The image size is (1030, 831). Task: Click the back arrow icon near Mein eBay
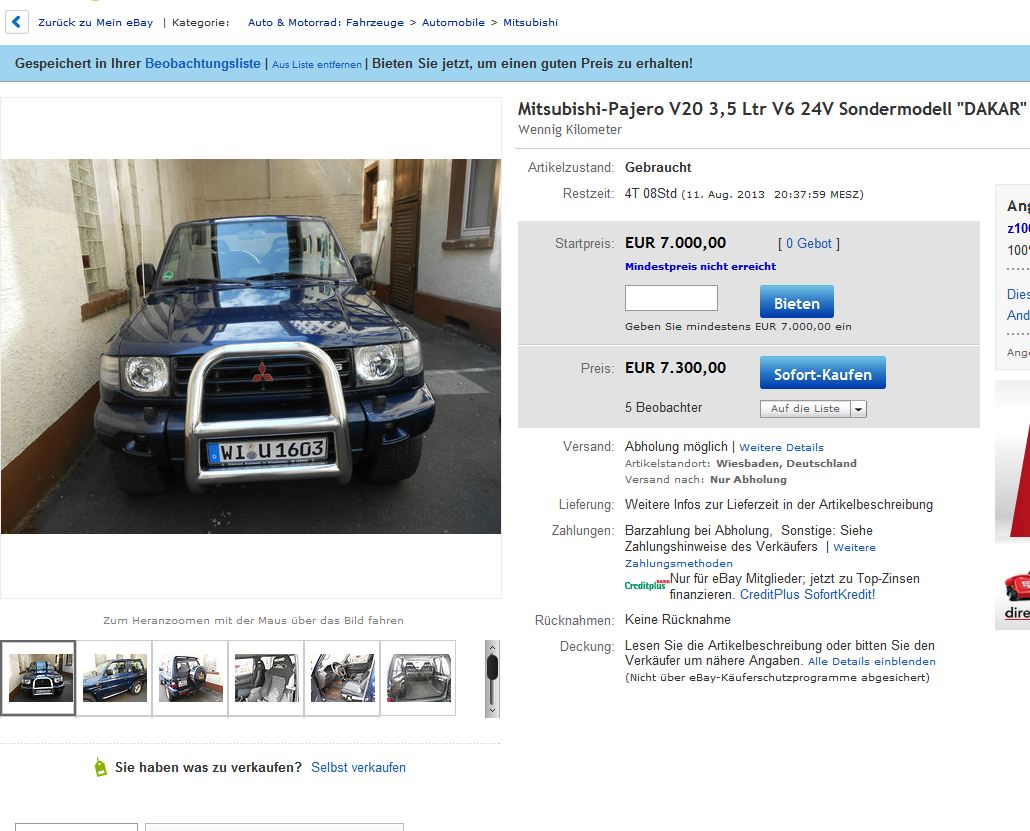(16, 22)
